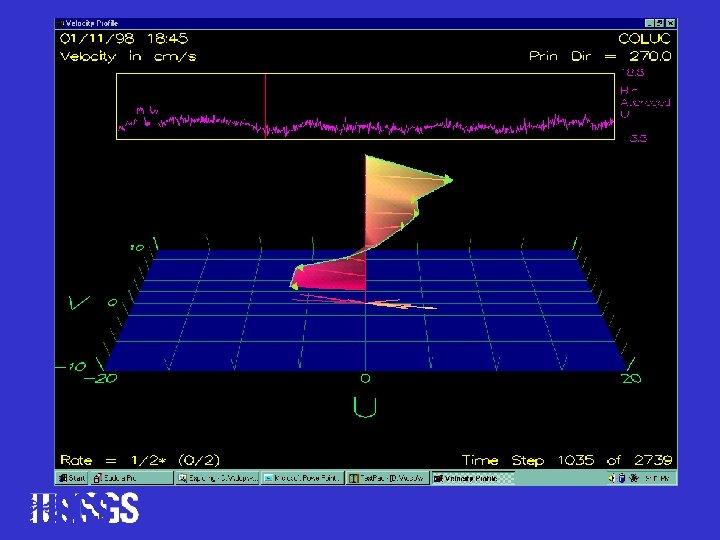Click the taskbar clock
The width and height of the screenshot is (720, 540).
657,478
